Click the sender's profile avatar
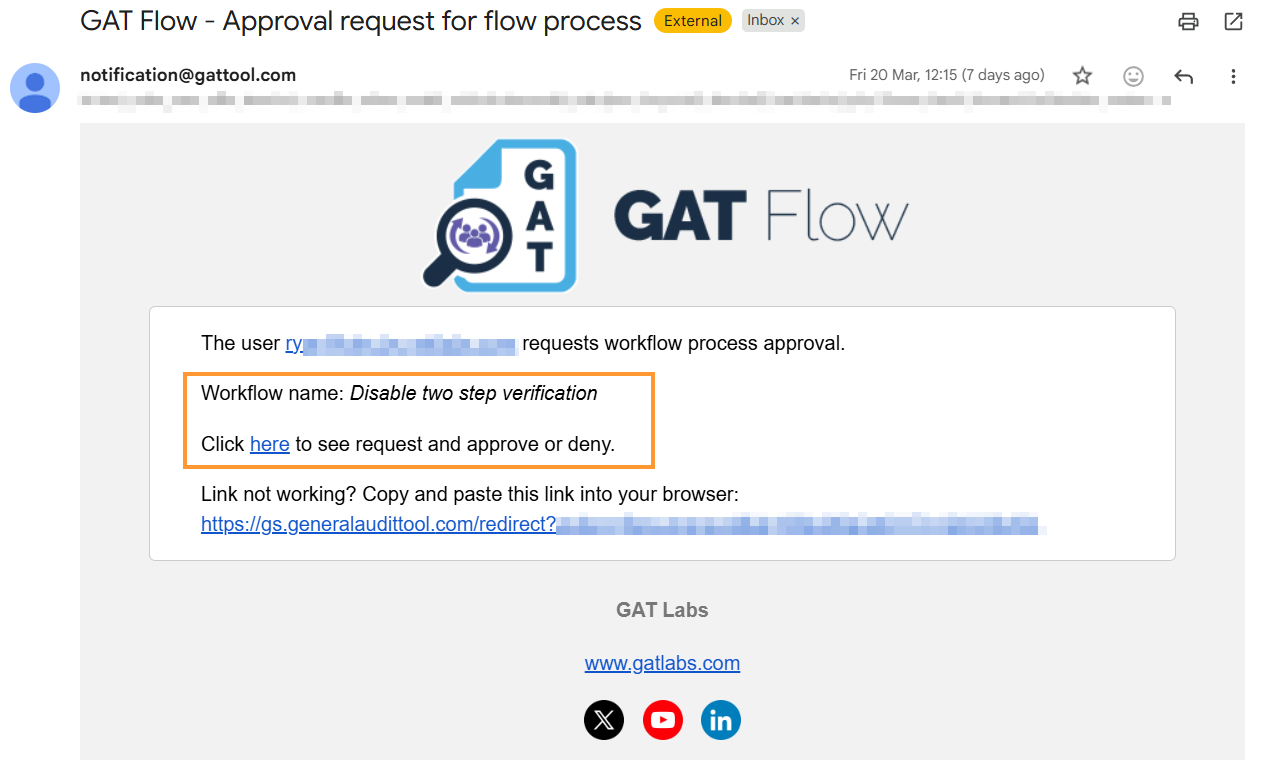 click(x=35, y=88)
